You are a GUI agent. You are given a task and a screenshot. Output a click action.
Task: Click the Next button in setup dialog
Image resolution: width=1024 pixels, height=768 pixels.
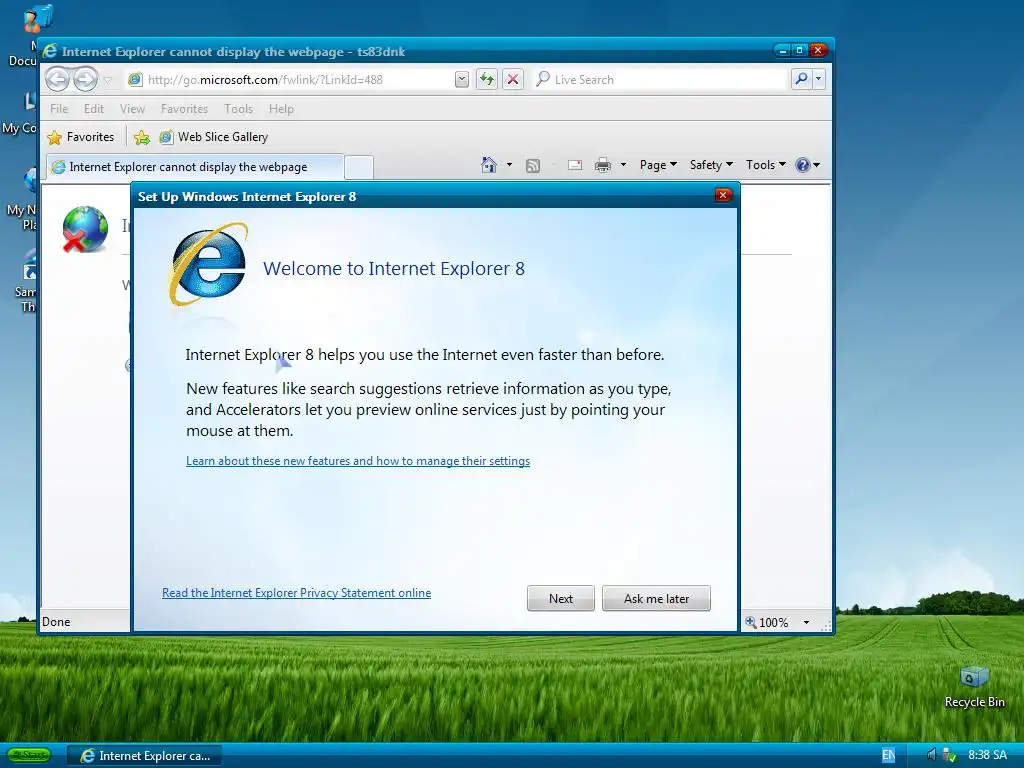pos(560,598)
